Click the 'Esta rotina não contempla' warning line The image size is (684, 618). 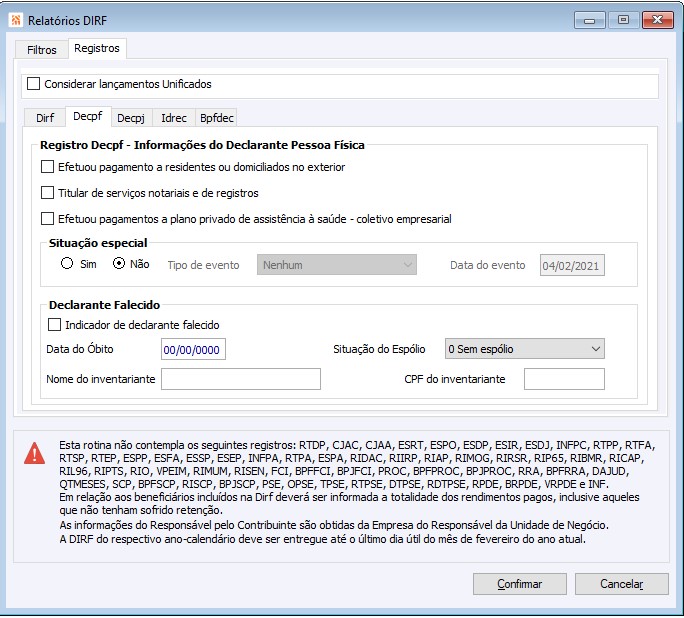click(x=357, y=445)
